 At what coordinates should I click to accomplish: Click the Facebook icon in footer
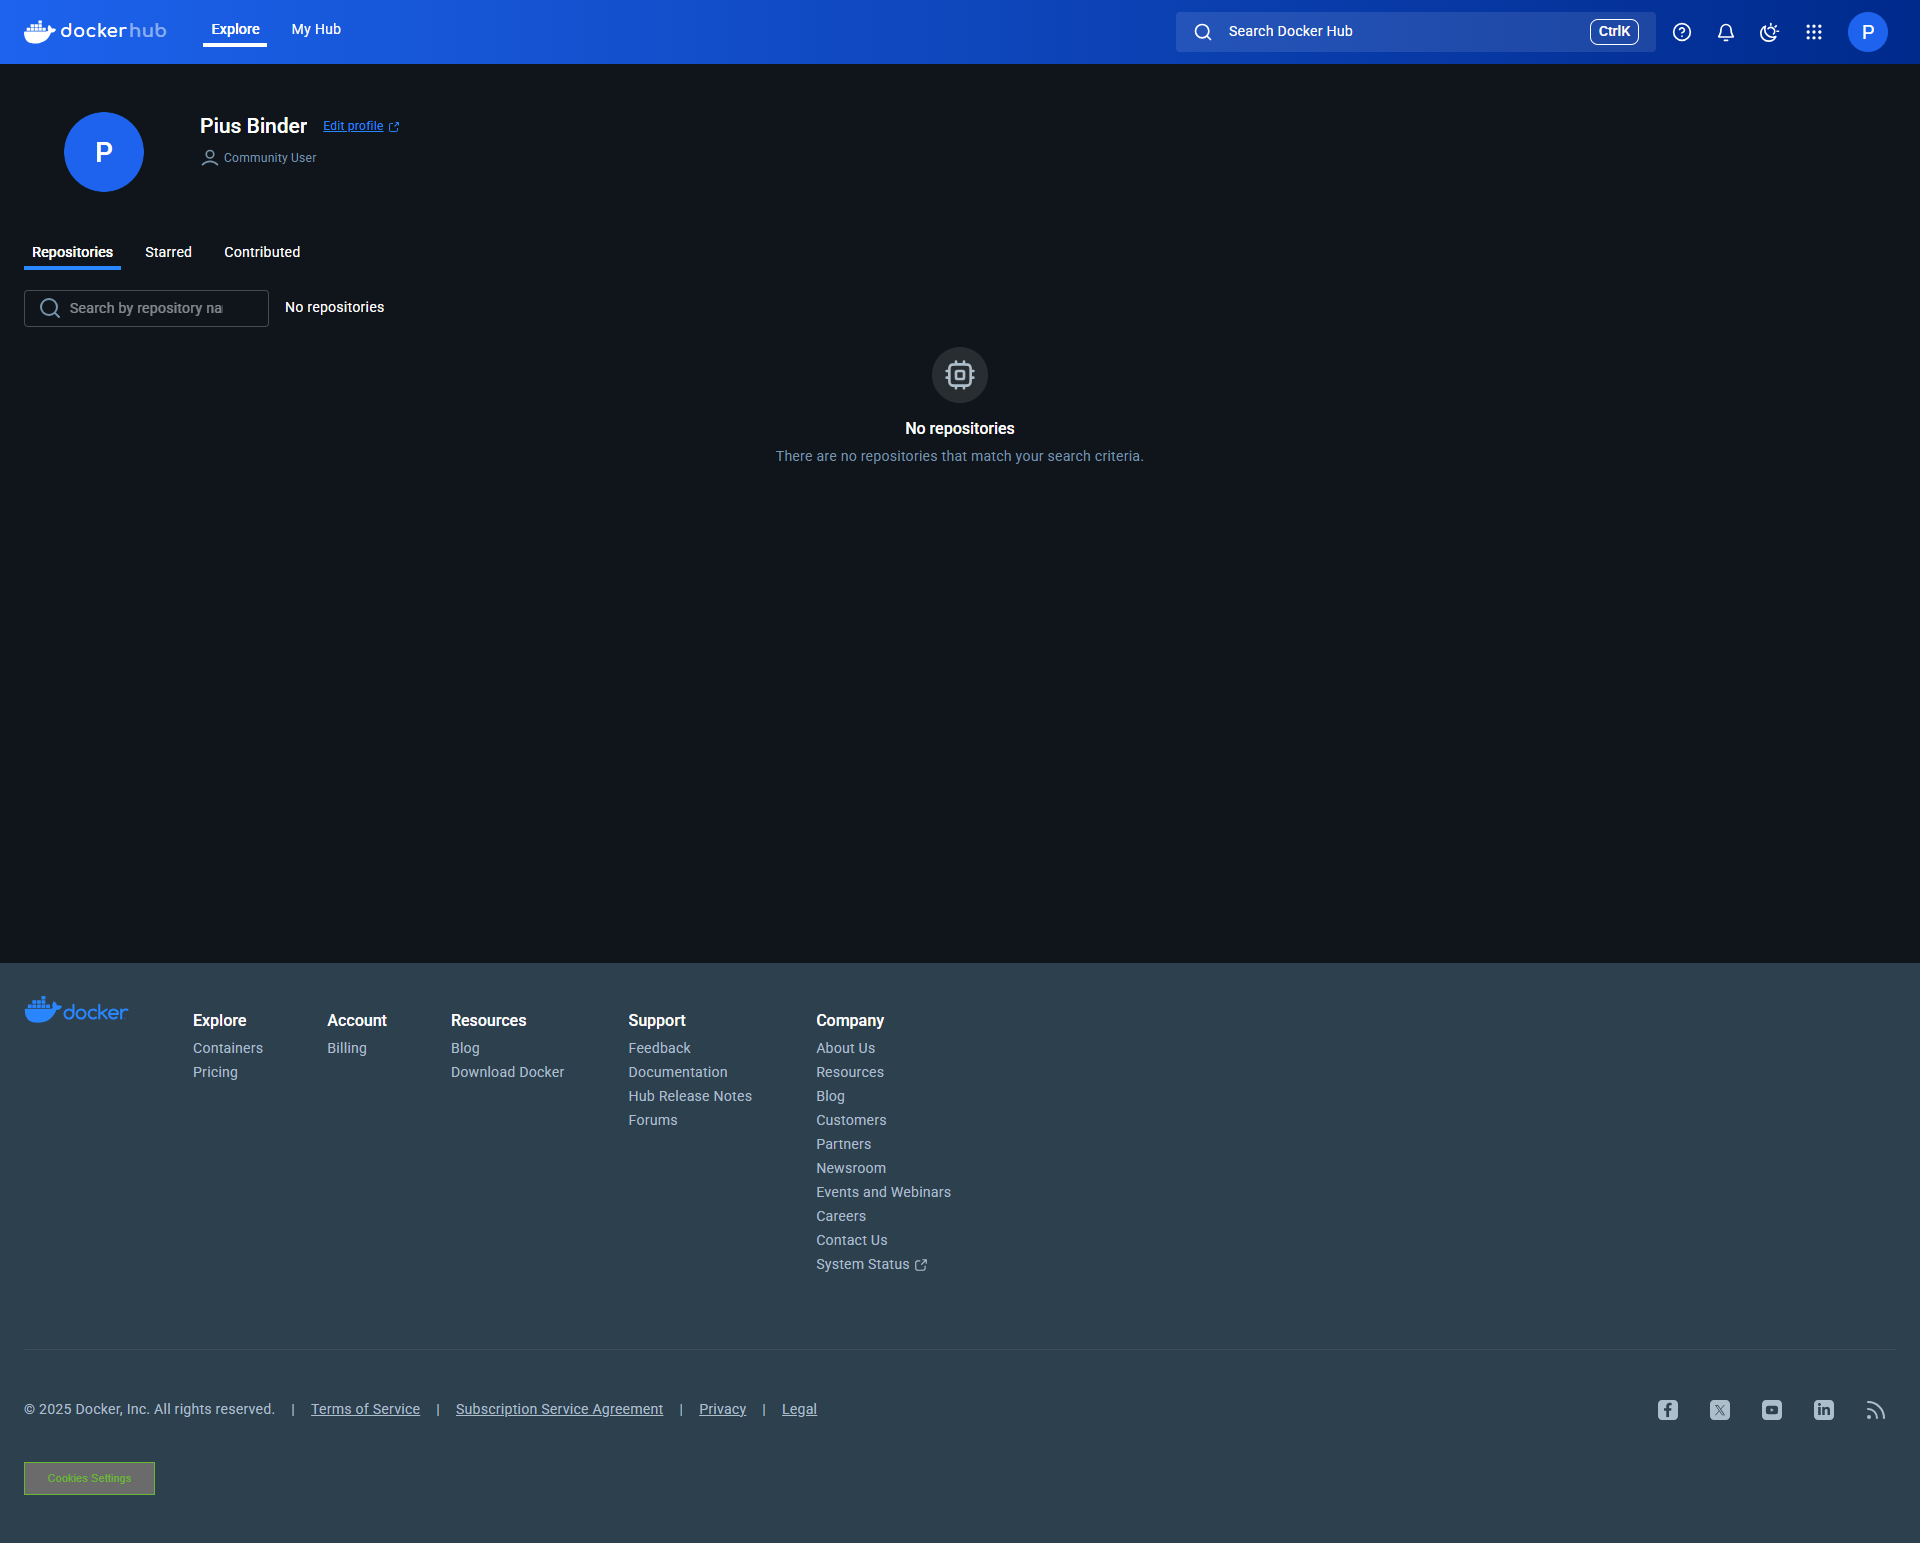click(x=1668, y=1410)
